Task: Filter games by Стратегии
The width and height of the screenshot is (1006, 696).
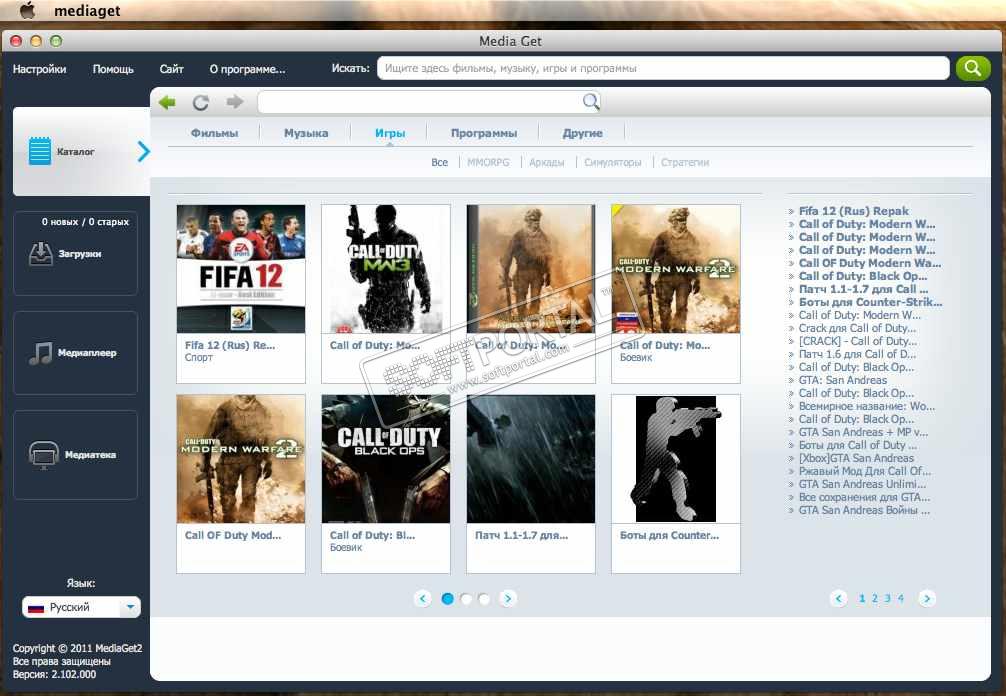Action: tap(685, 163)
